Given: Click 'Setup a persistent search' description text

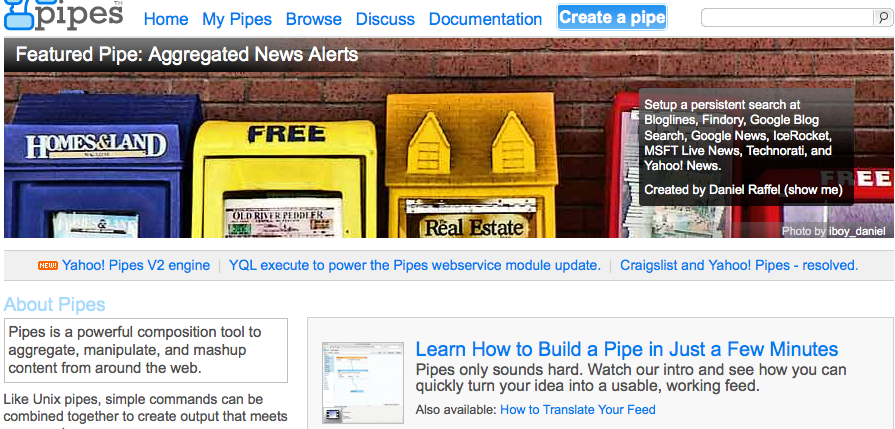Looking at the screenshot, I should pyautogui.click(x=740, y=135).
